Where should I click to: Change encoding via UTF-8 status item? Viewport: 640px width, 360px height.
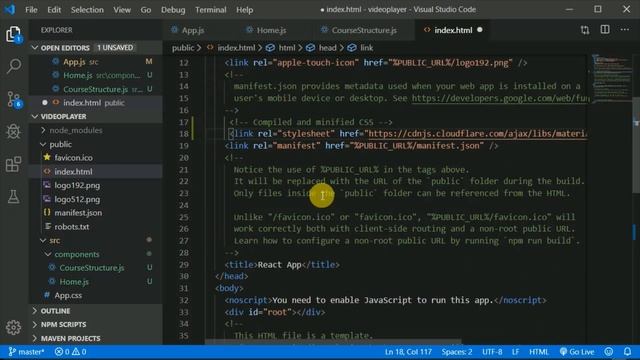coord(492,352)
